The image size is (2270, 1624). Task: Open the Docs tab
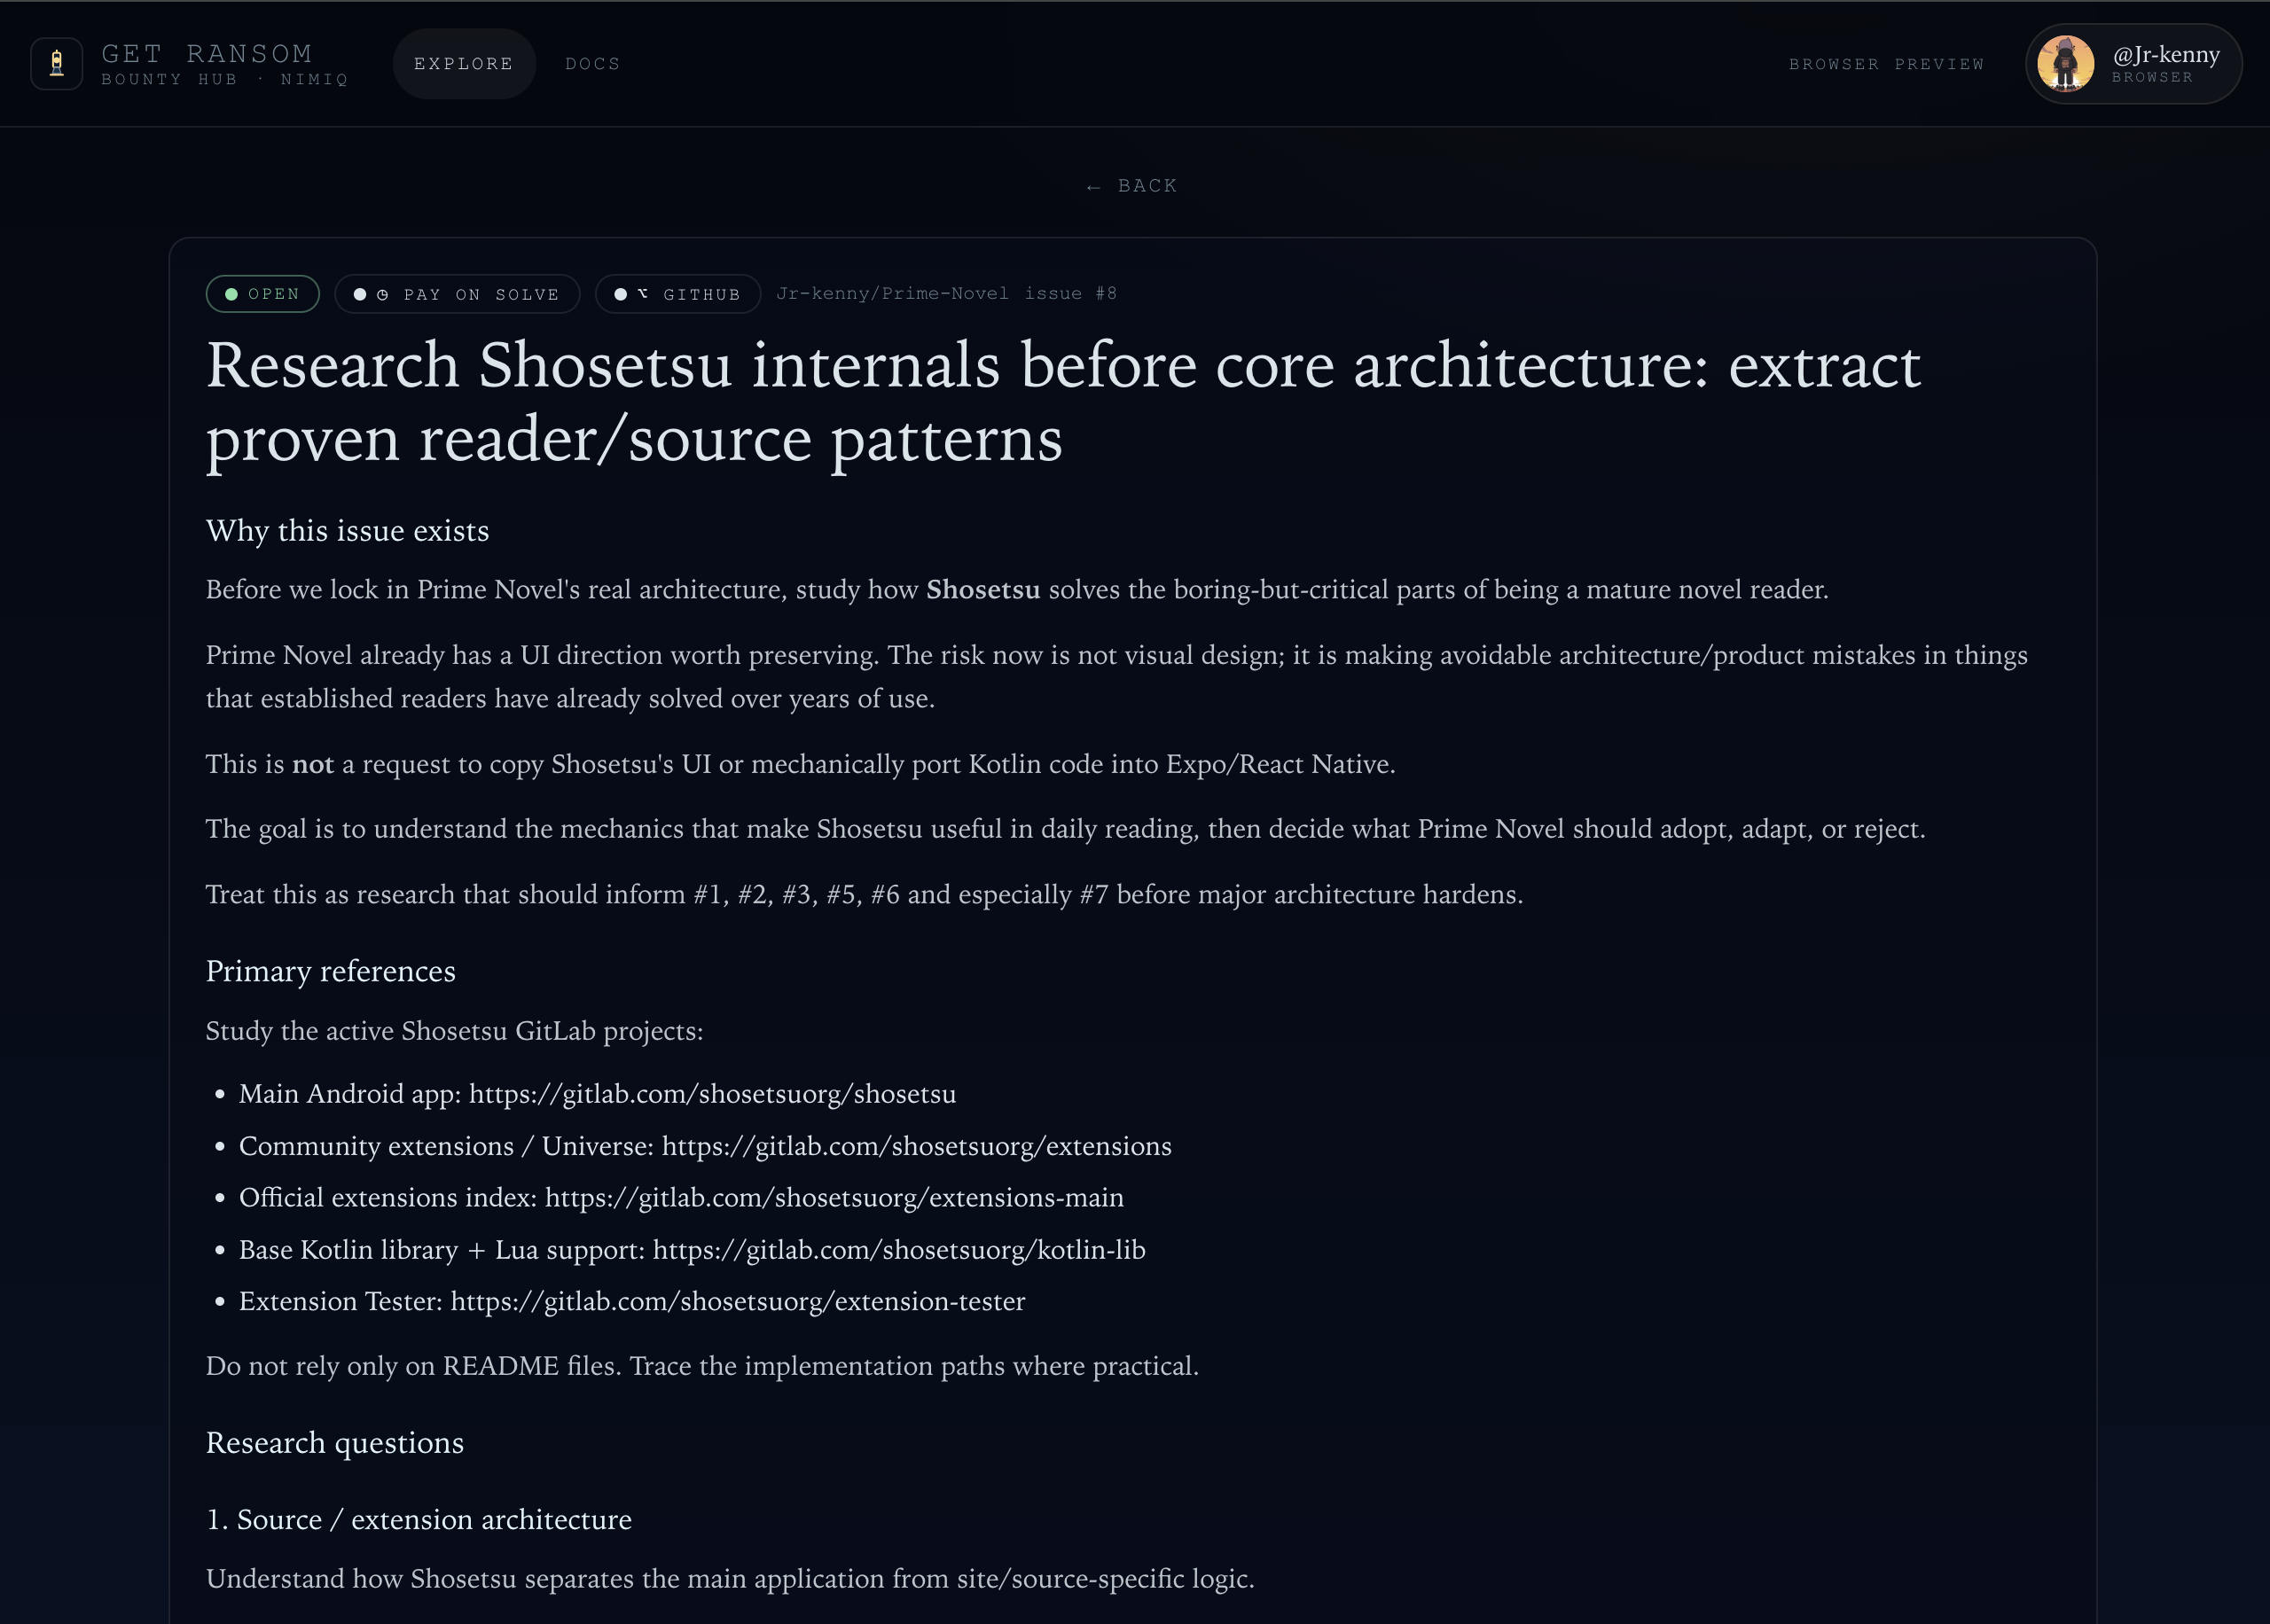coord(593,63)
